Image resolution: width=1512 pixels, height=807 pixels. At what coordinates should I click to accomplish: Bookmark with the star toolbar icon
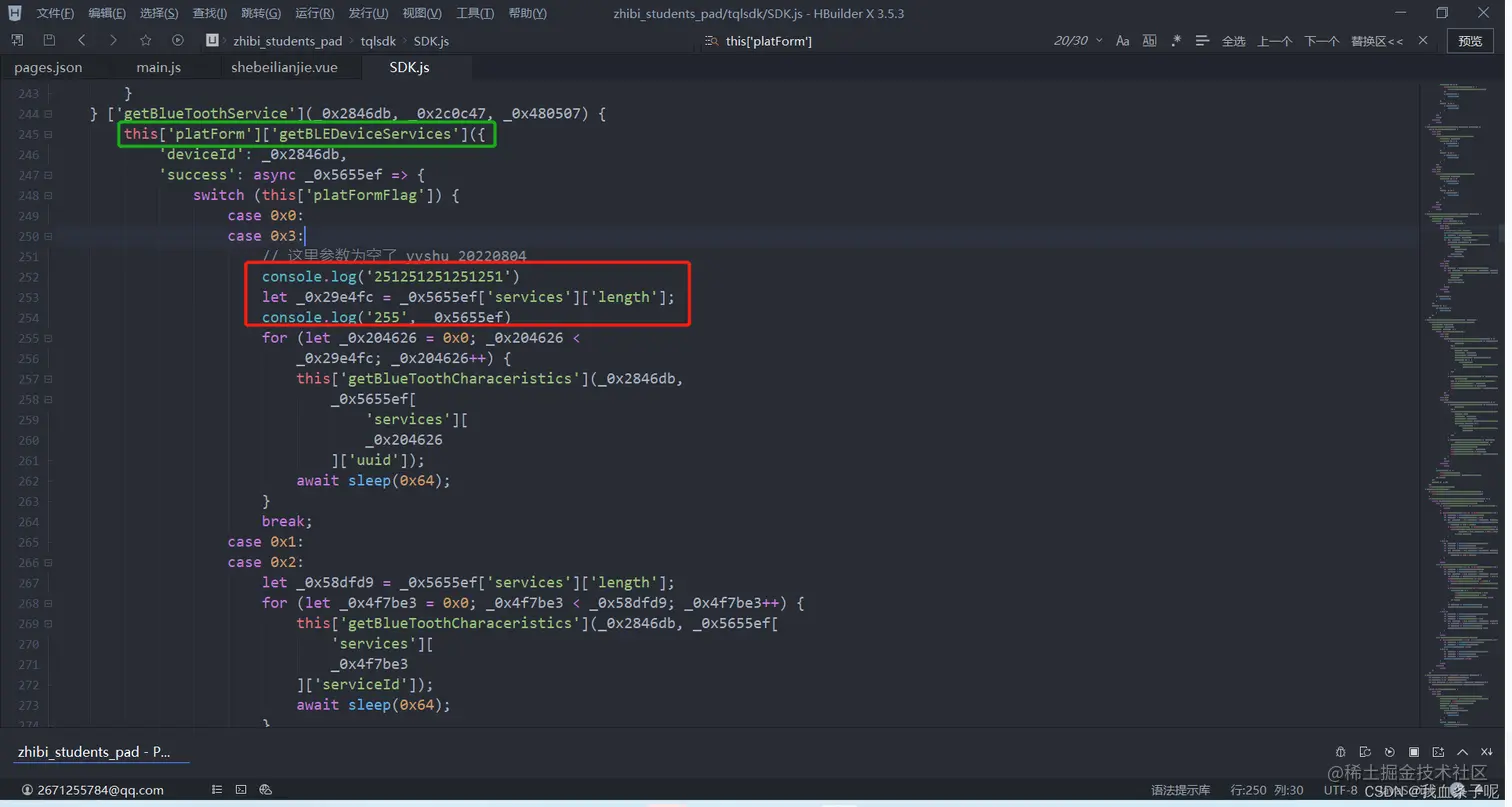[146, 40]
